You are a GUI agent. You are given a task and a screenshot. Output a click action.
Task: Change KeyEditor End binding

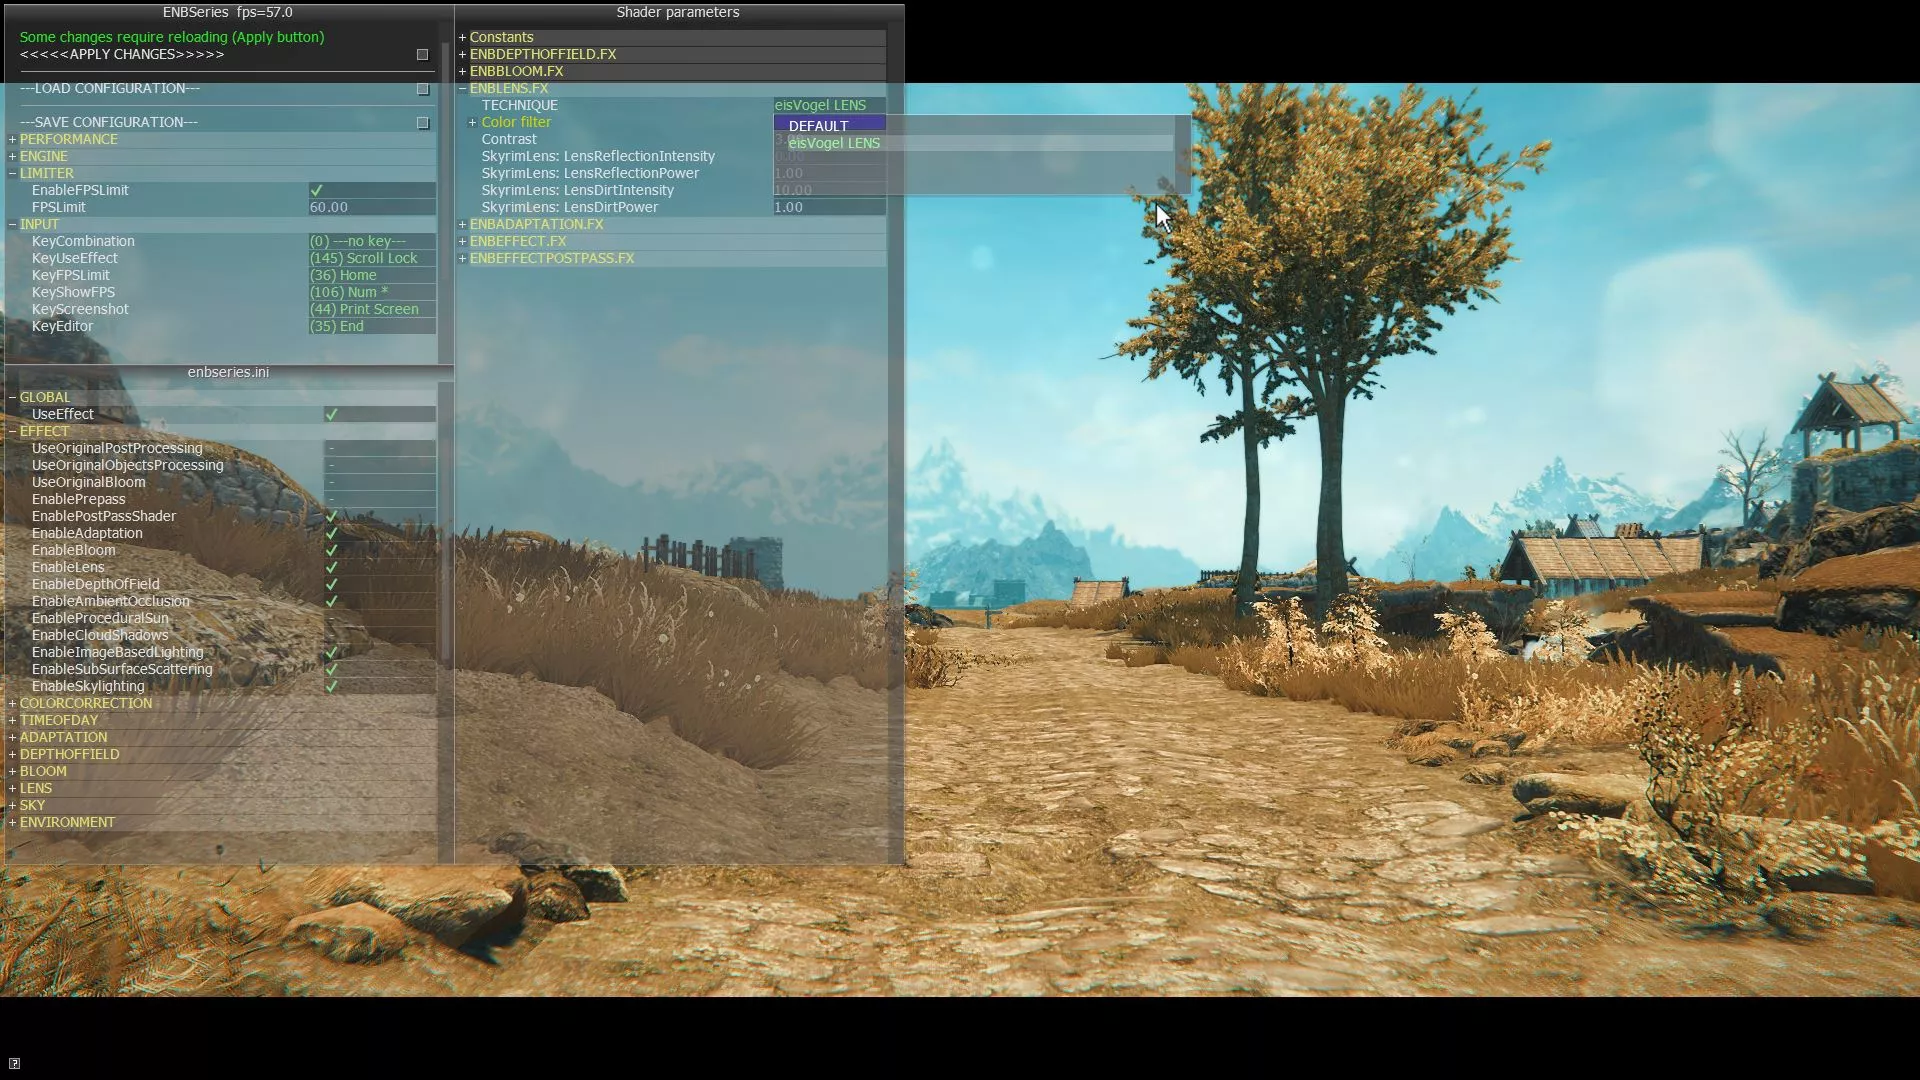tap(371, 326)
